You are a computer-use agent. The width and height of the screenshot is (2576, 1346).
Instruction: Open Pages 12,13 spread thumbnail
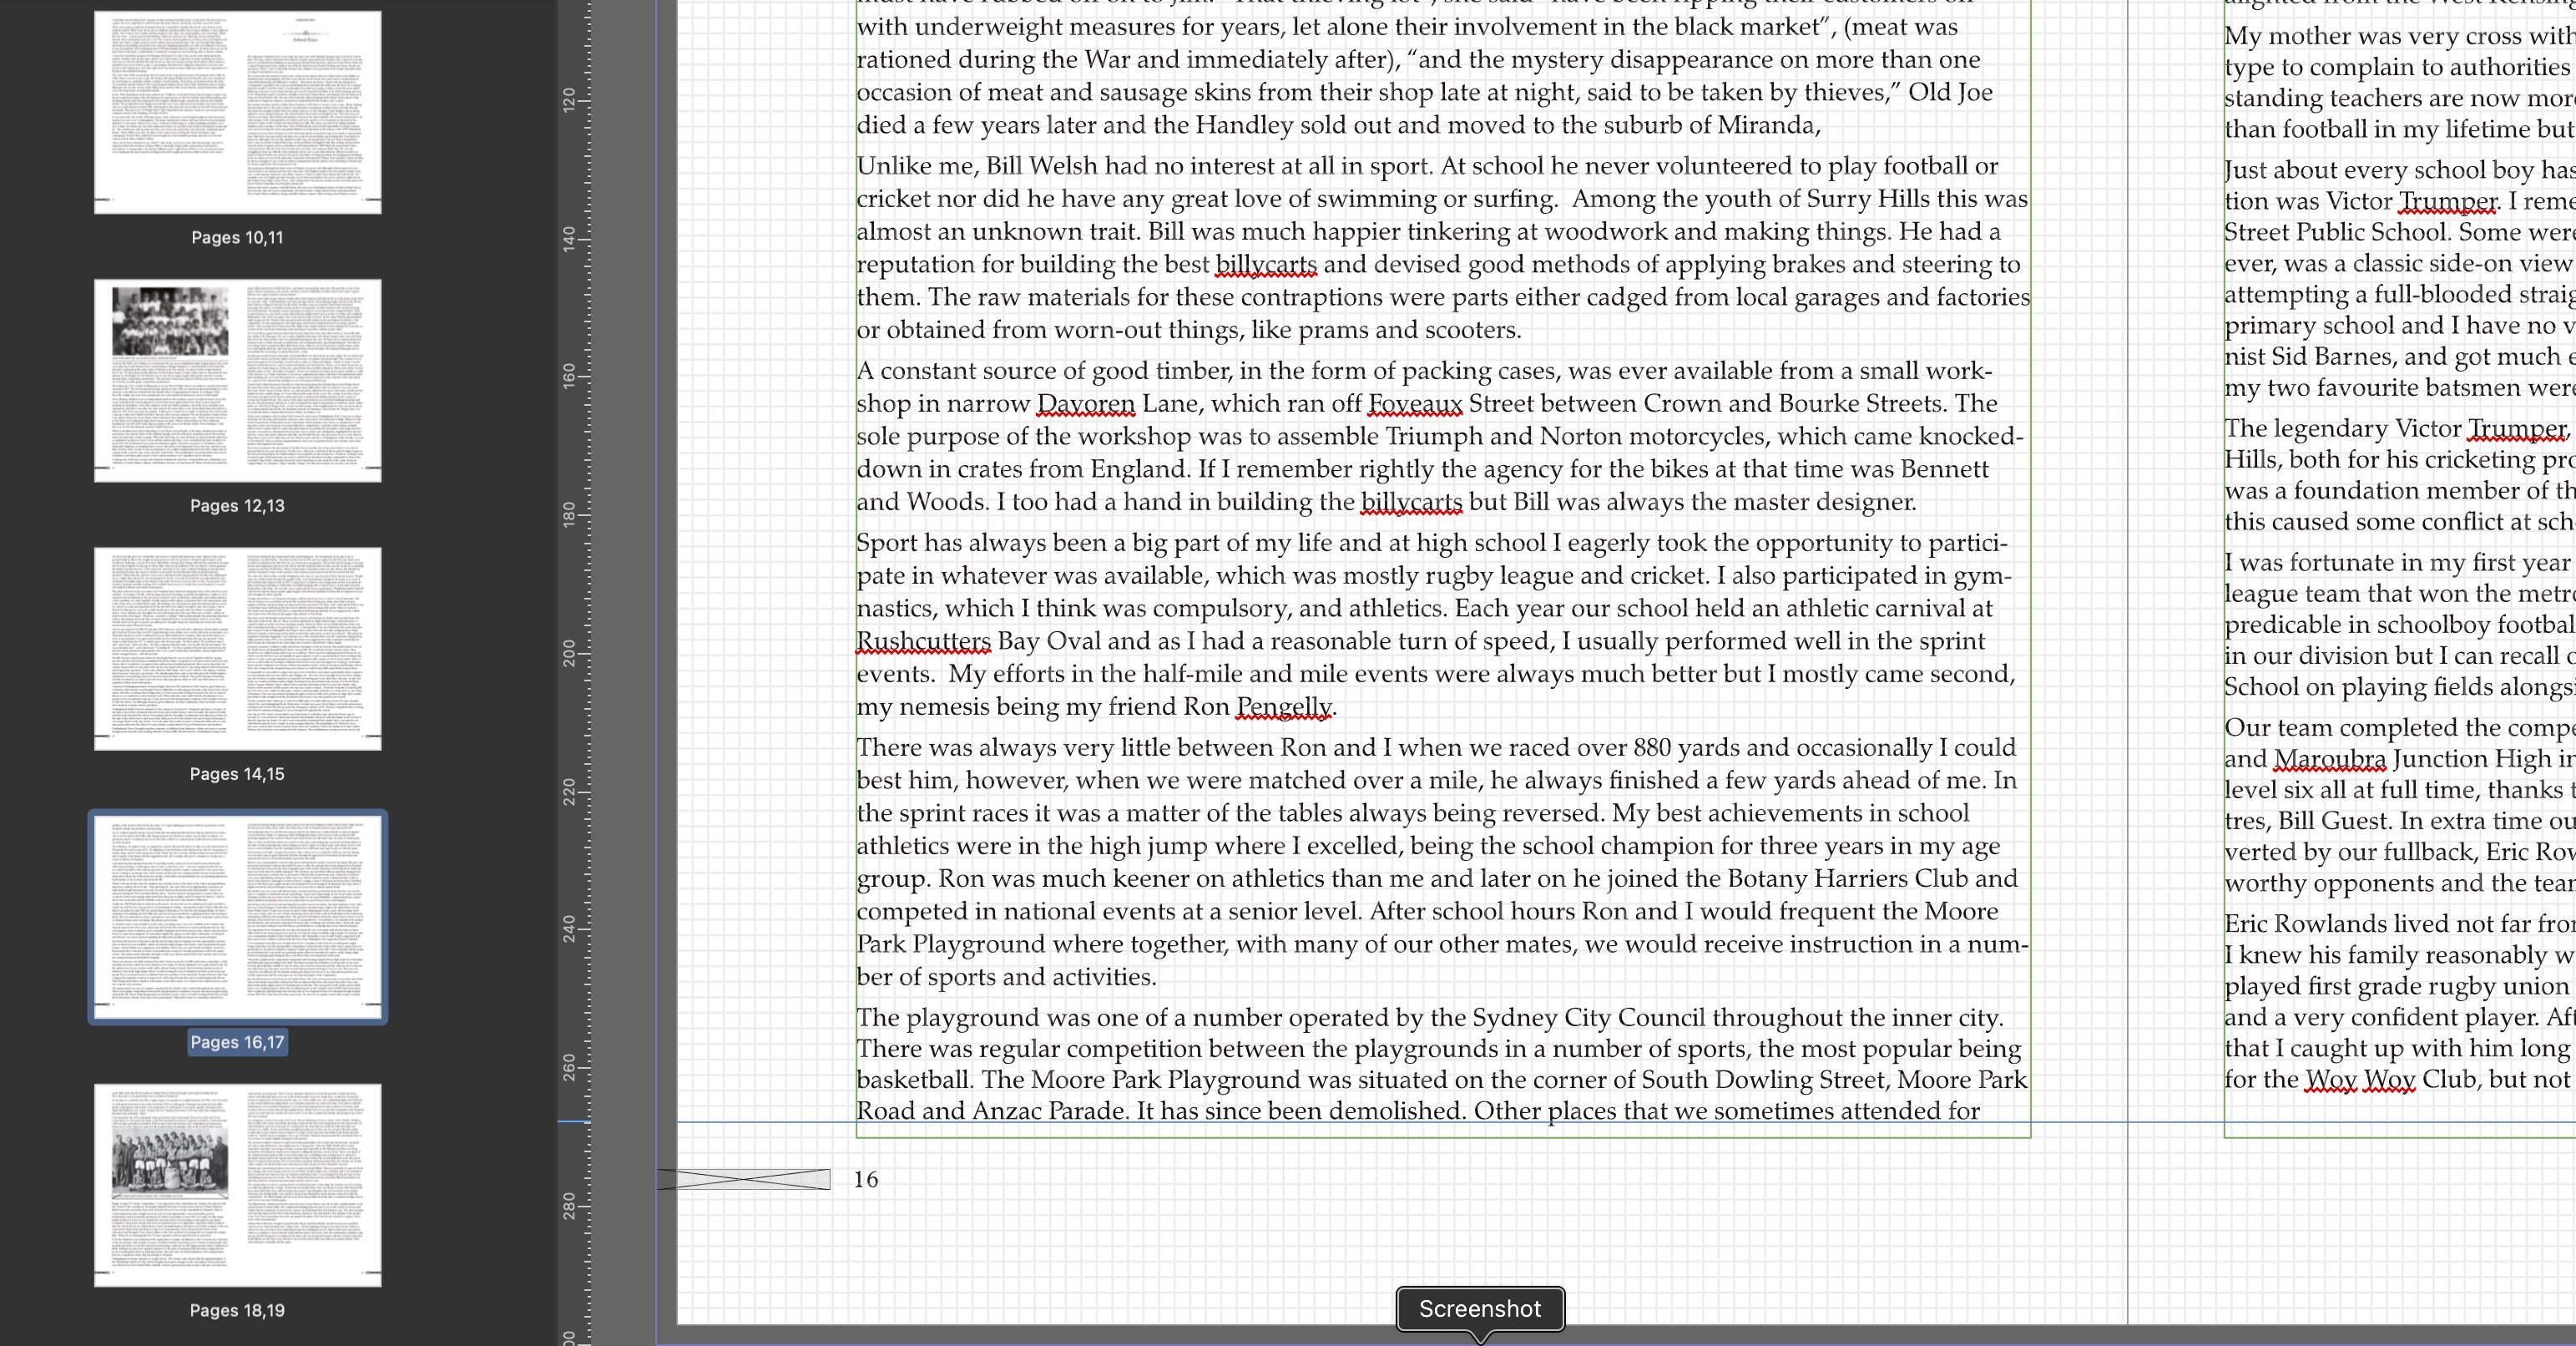(x=238, y=380)
